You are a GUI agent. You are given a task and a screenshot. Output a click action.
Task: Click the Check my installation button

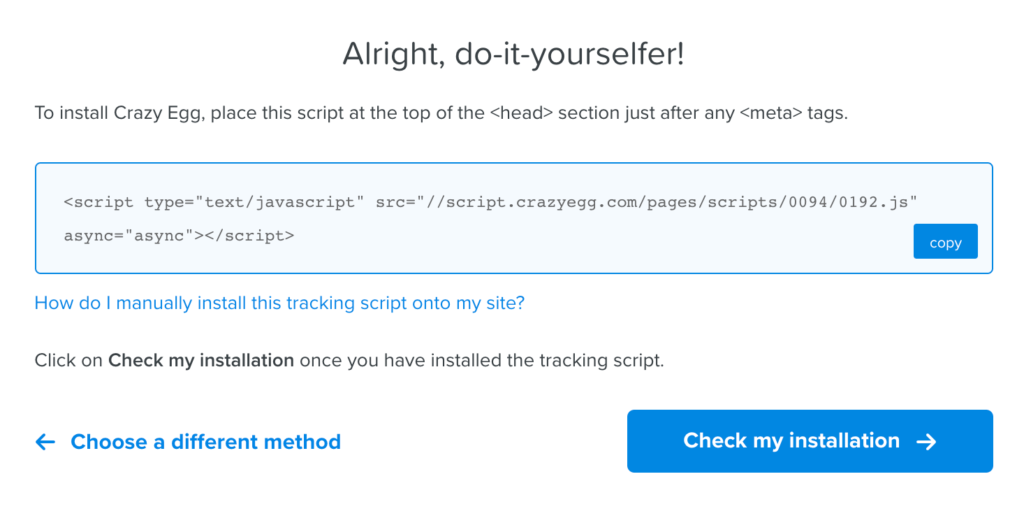coord(810,441)
